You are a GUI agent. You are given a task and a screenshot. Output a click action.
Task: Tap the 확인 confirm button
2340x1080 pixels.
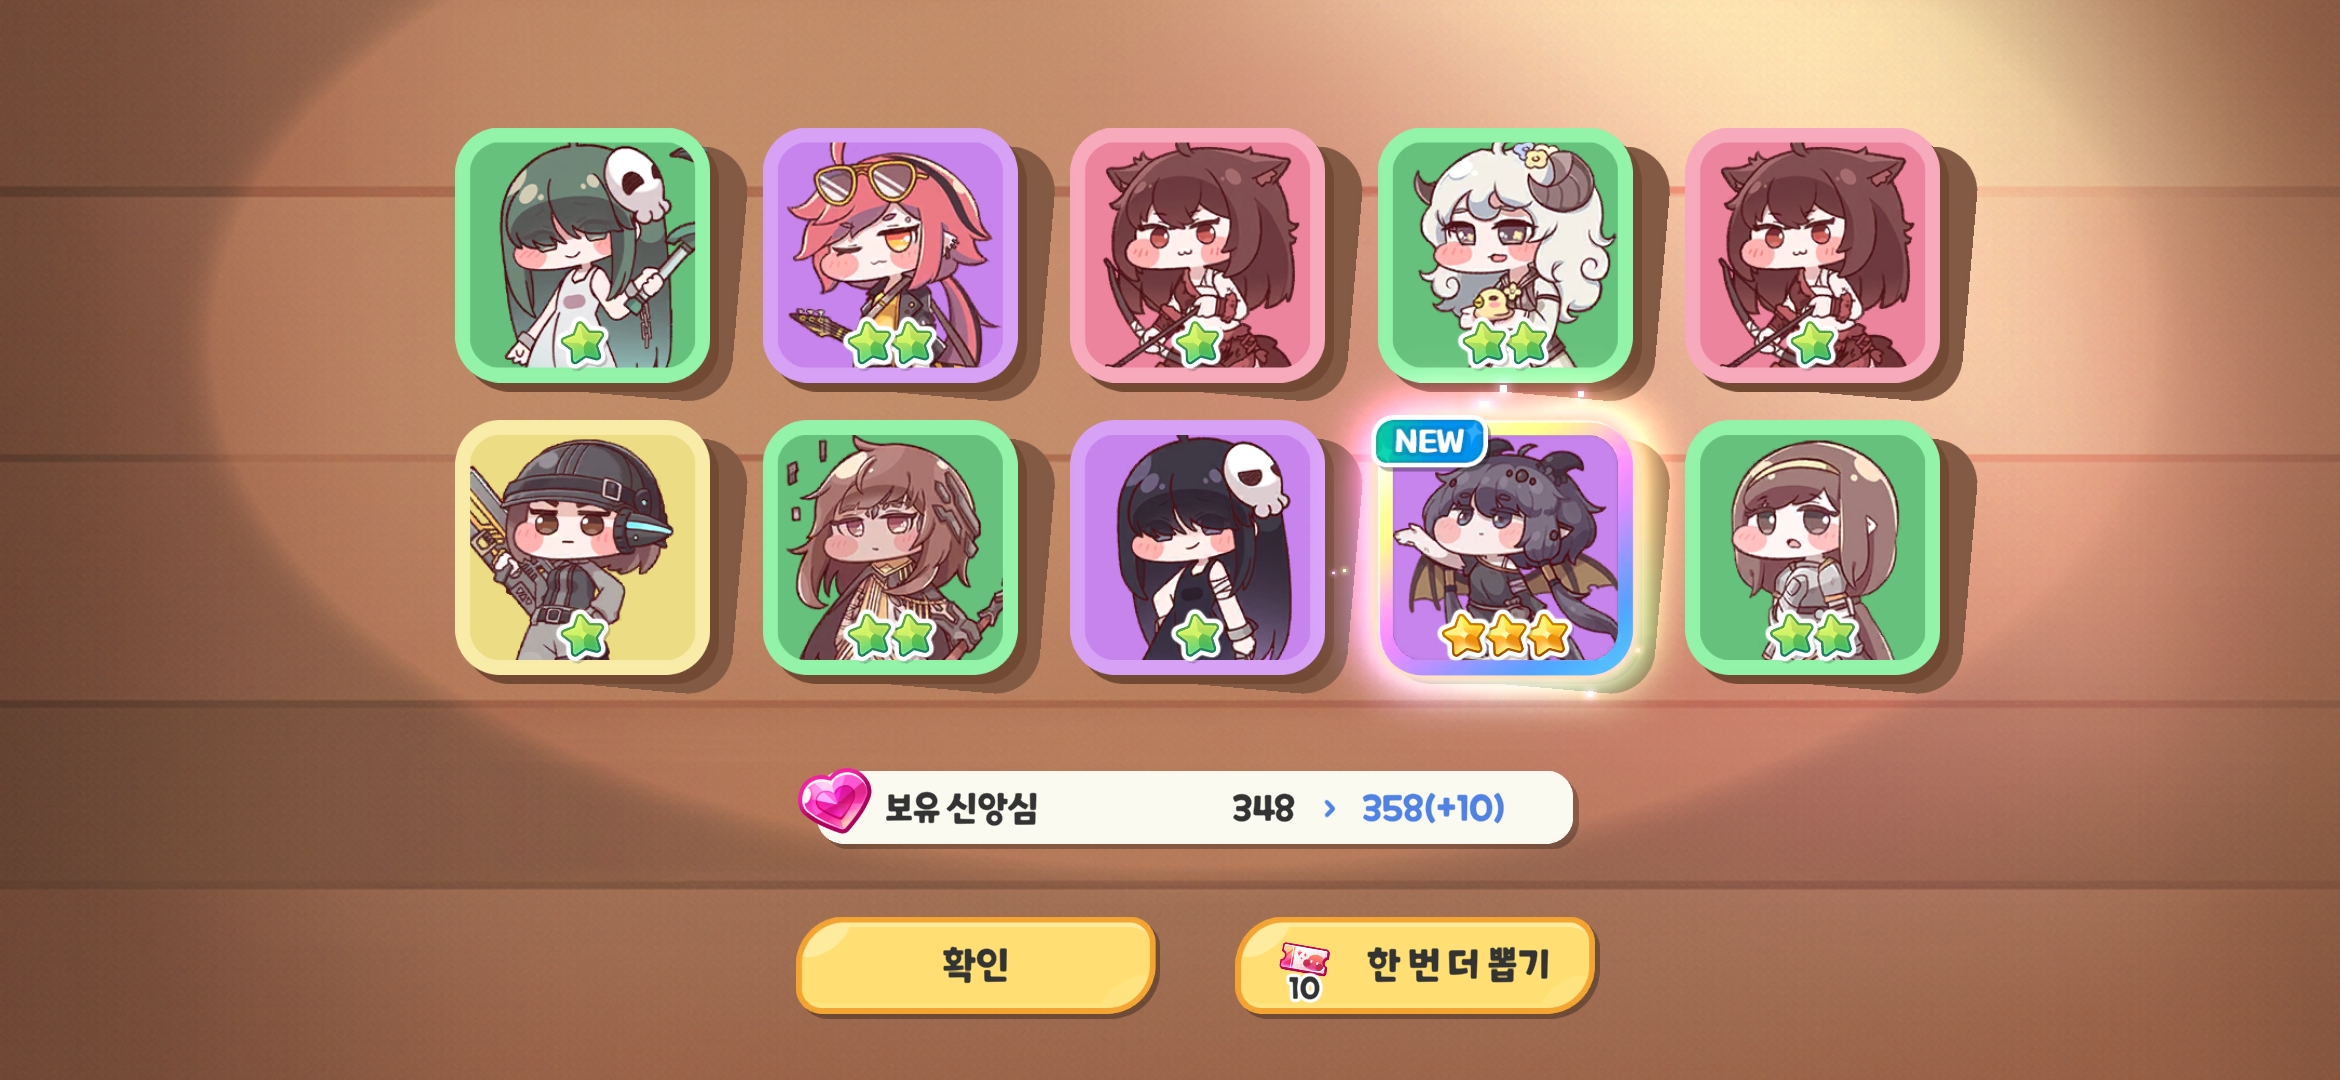point(976,965)
